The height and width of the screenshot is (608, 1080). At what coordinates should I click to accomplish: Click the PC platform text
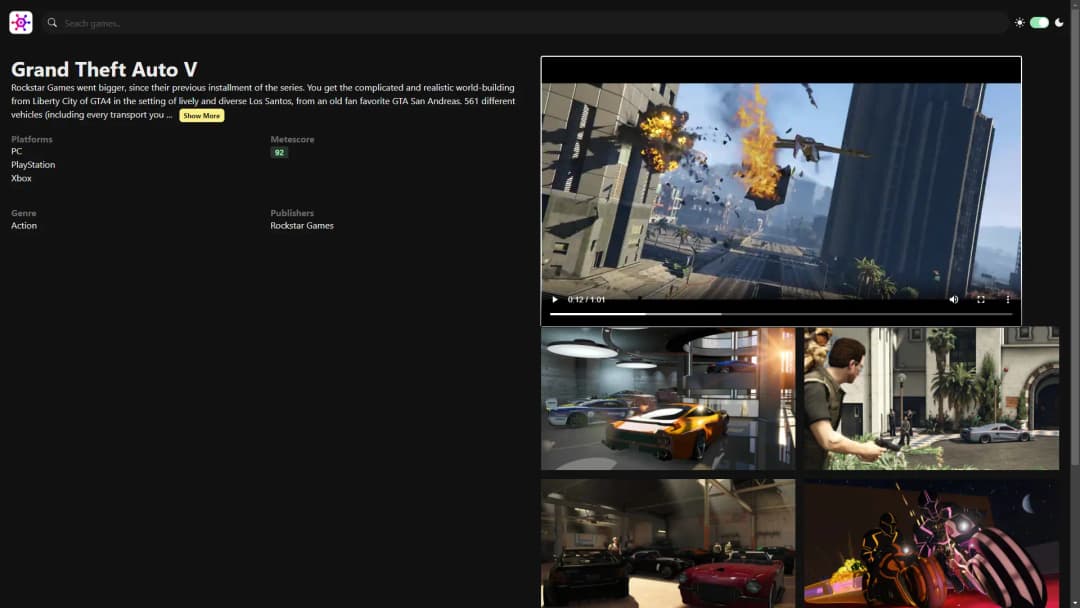pyautogui.click(x=17, y=151)
